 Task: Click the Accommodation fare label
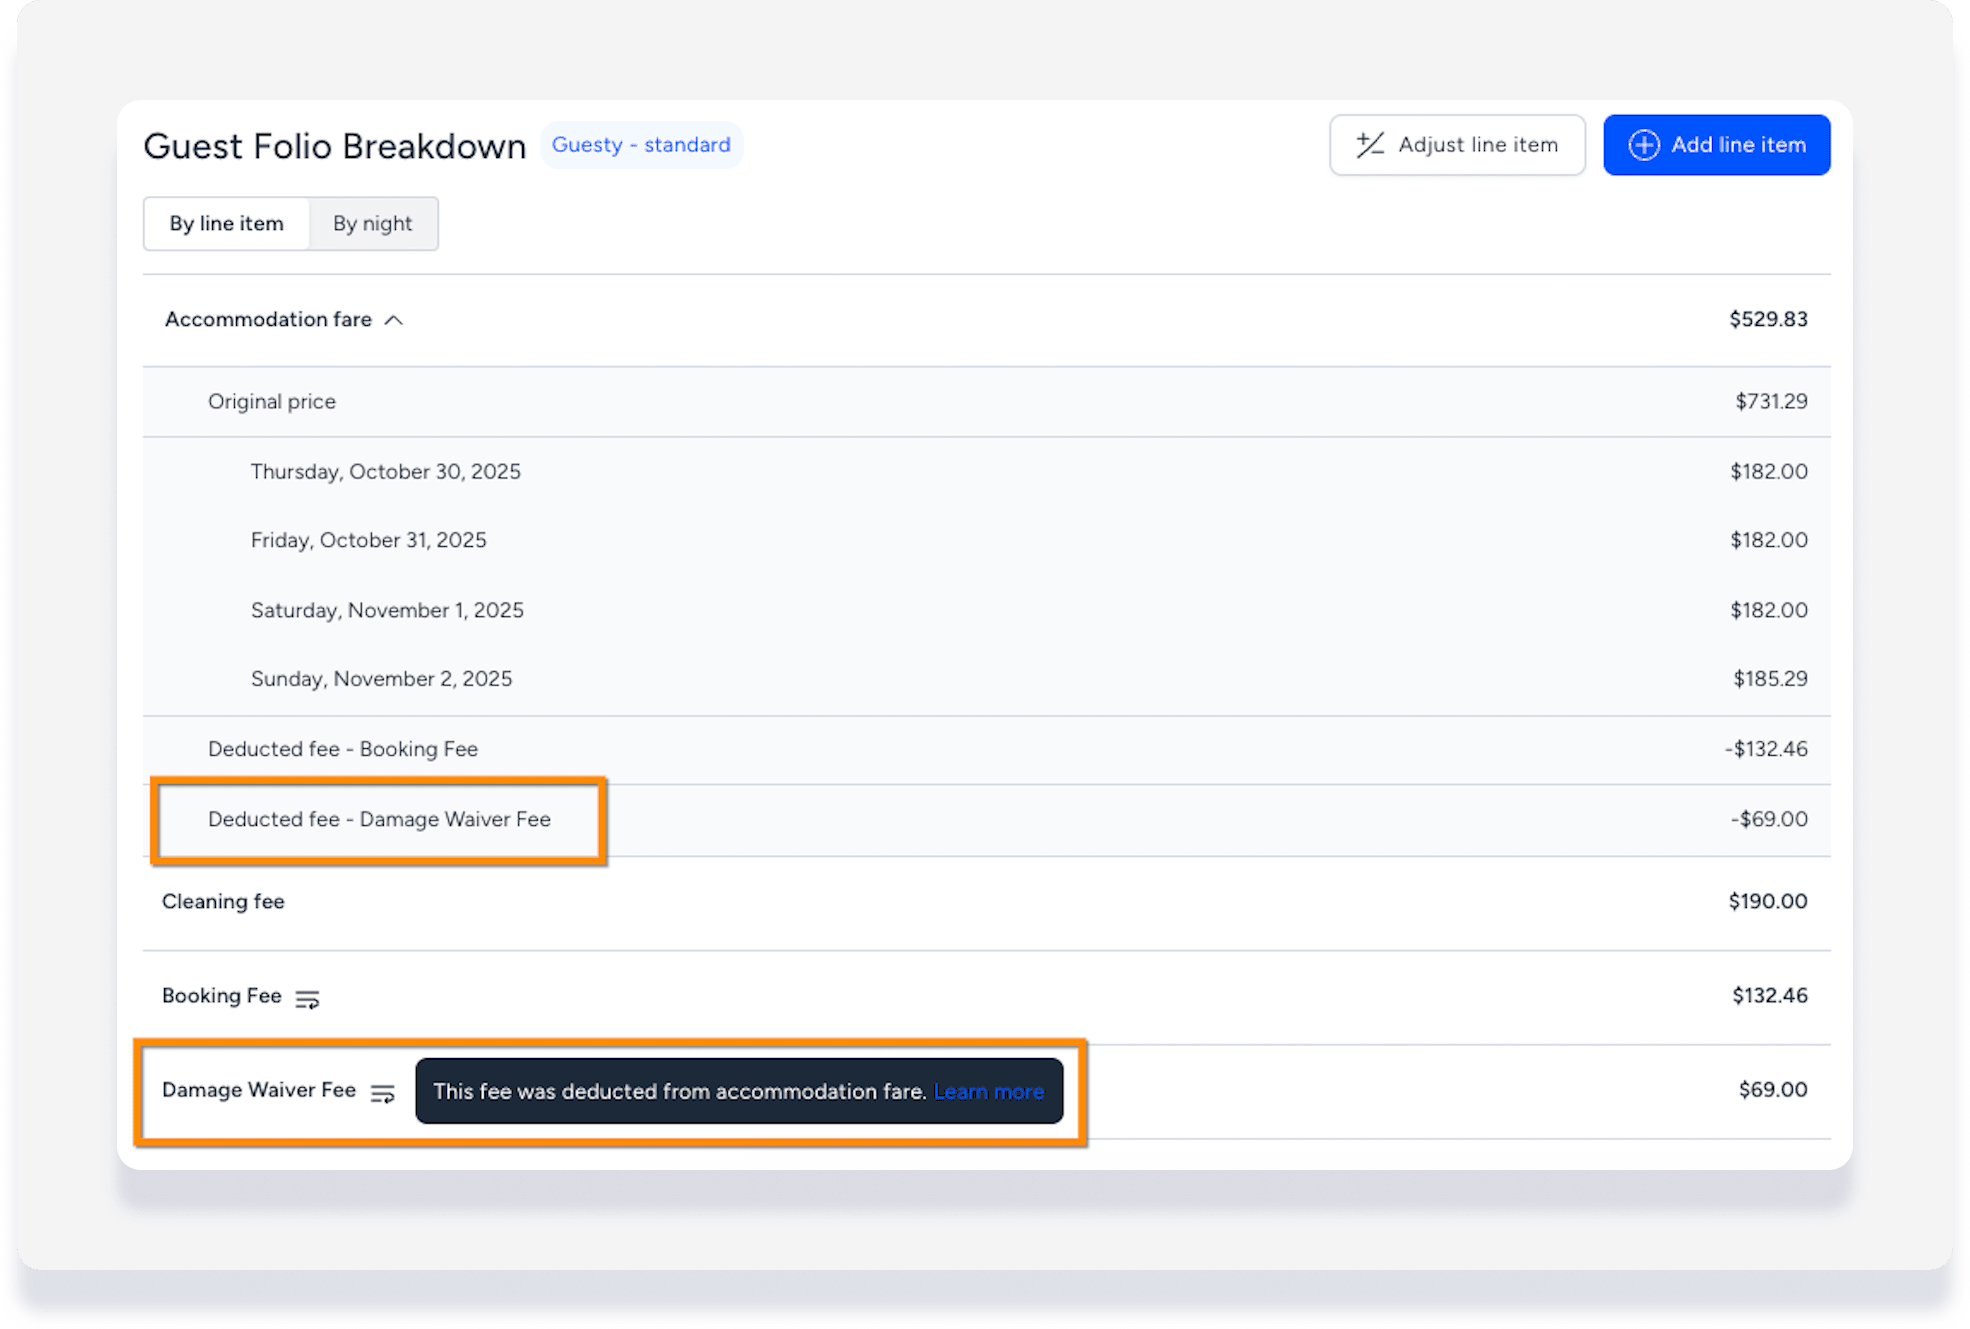[268, 319]
